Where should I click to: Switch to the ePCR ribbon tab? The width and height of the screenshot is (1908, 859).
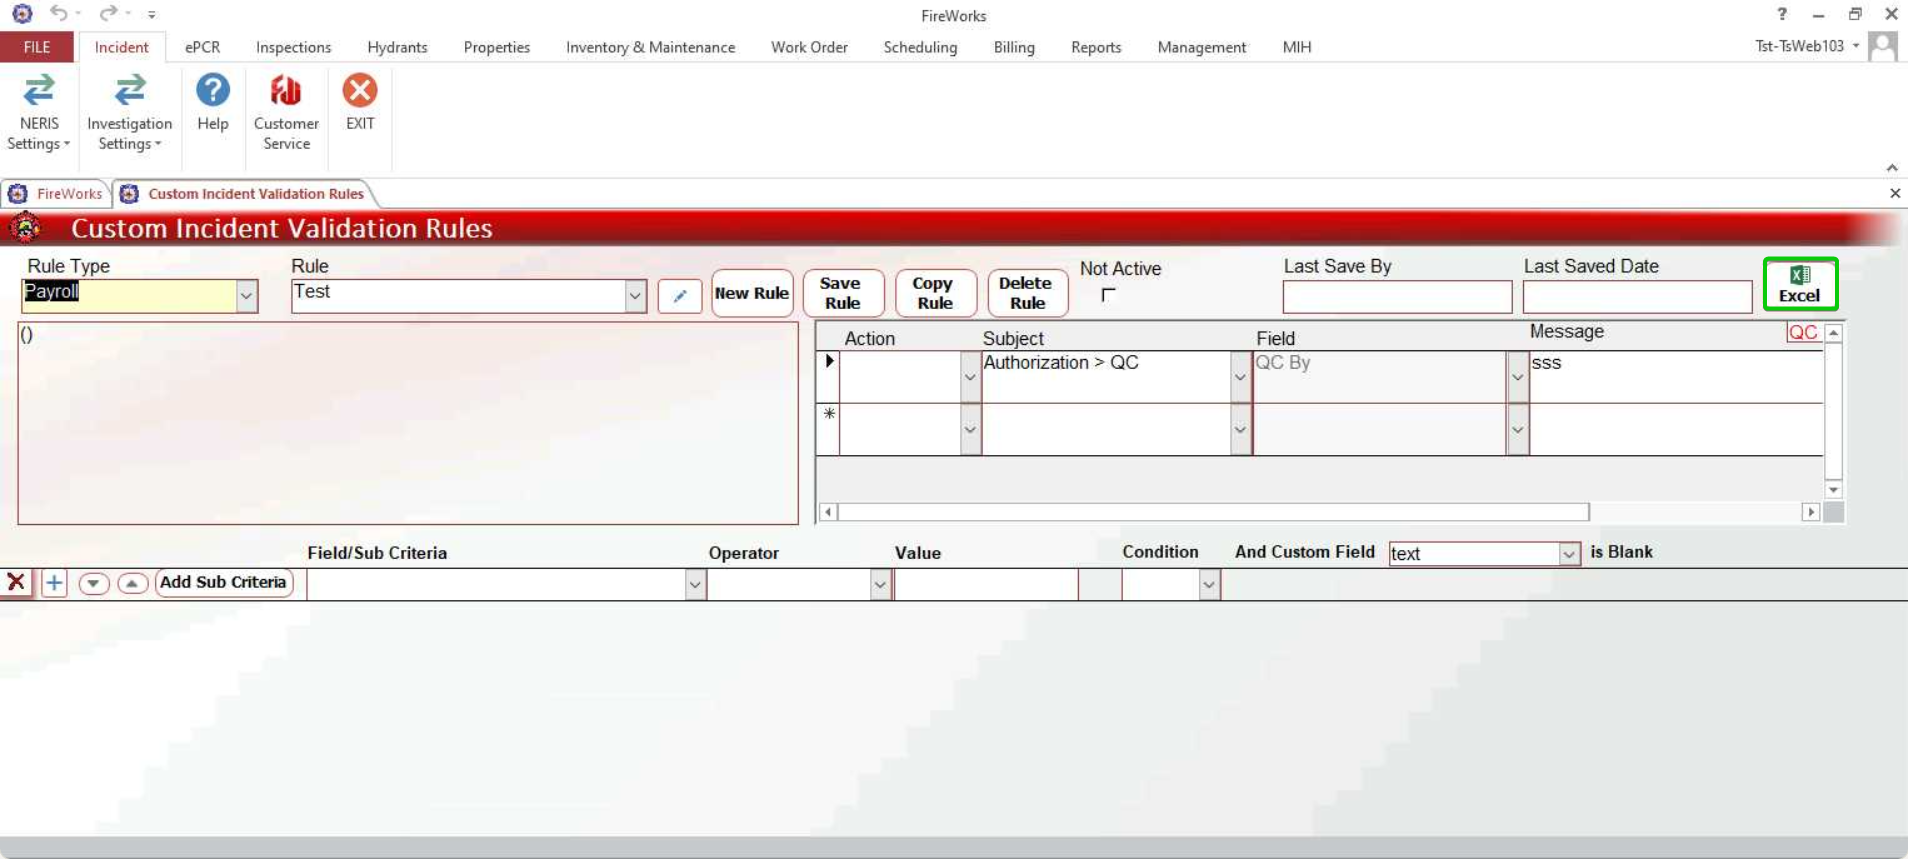point(202,47)
